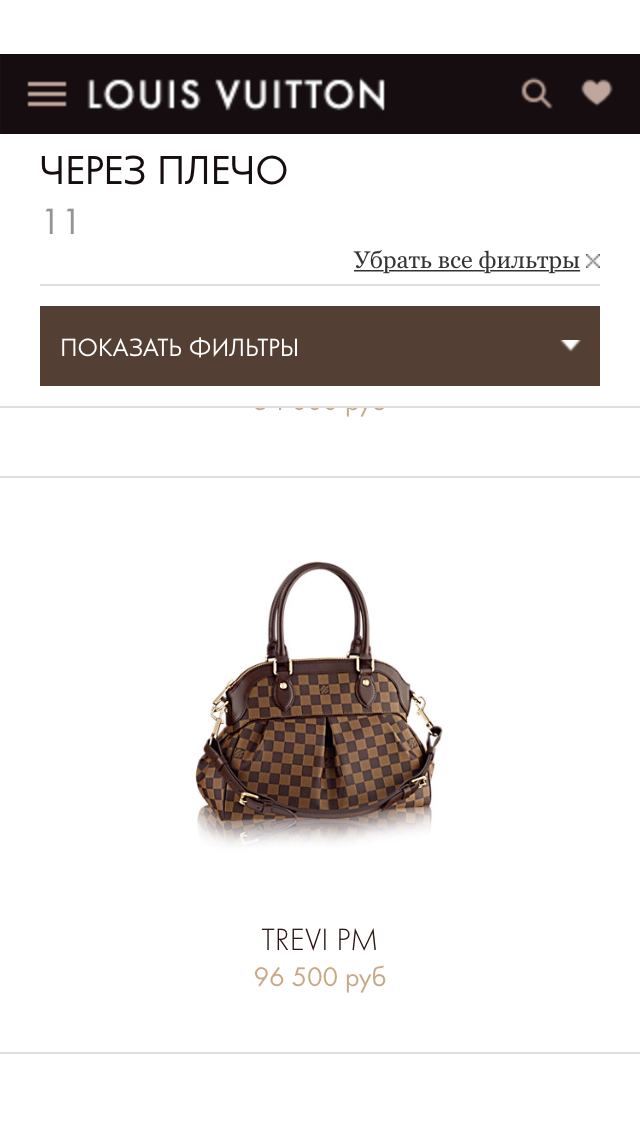Click the X icon beside Убрать все фильтры
This screenshot has width=640, height=1136.
tap(593, 261)
